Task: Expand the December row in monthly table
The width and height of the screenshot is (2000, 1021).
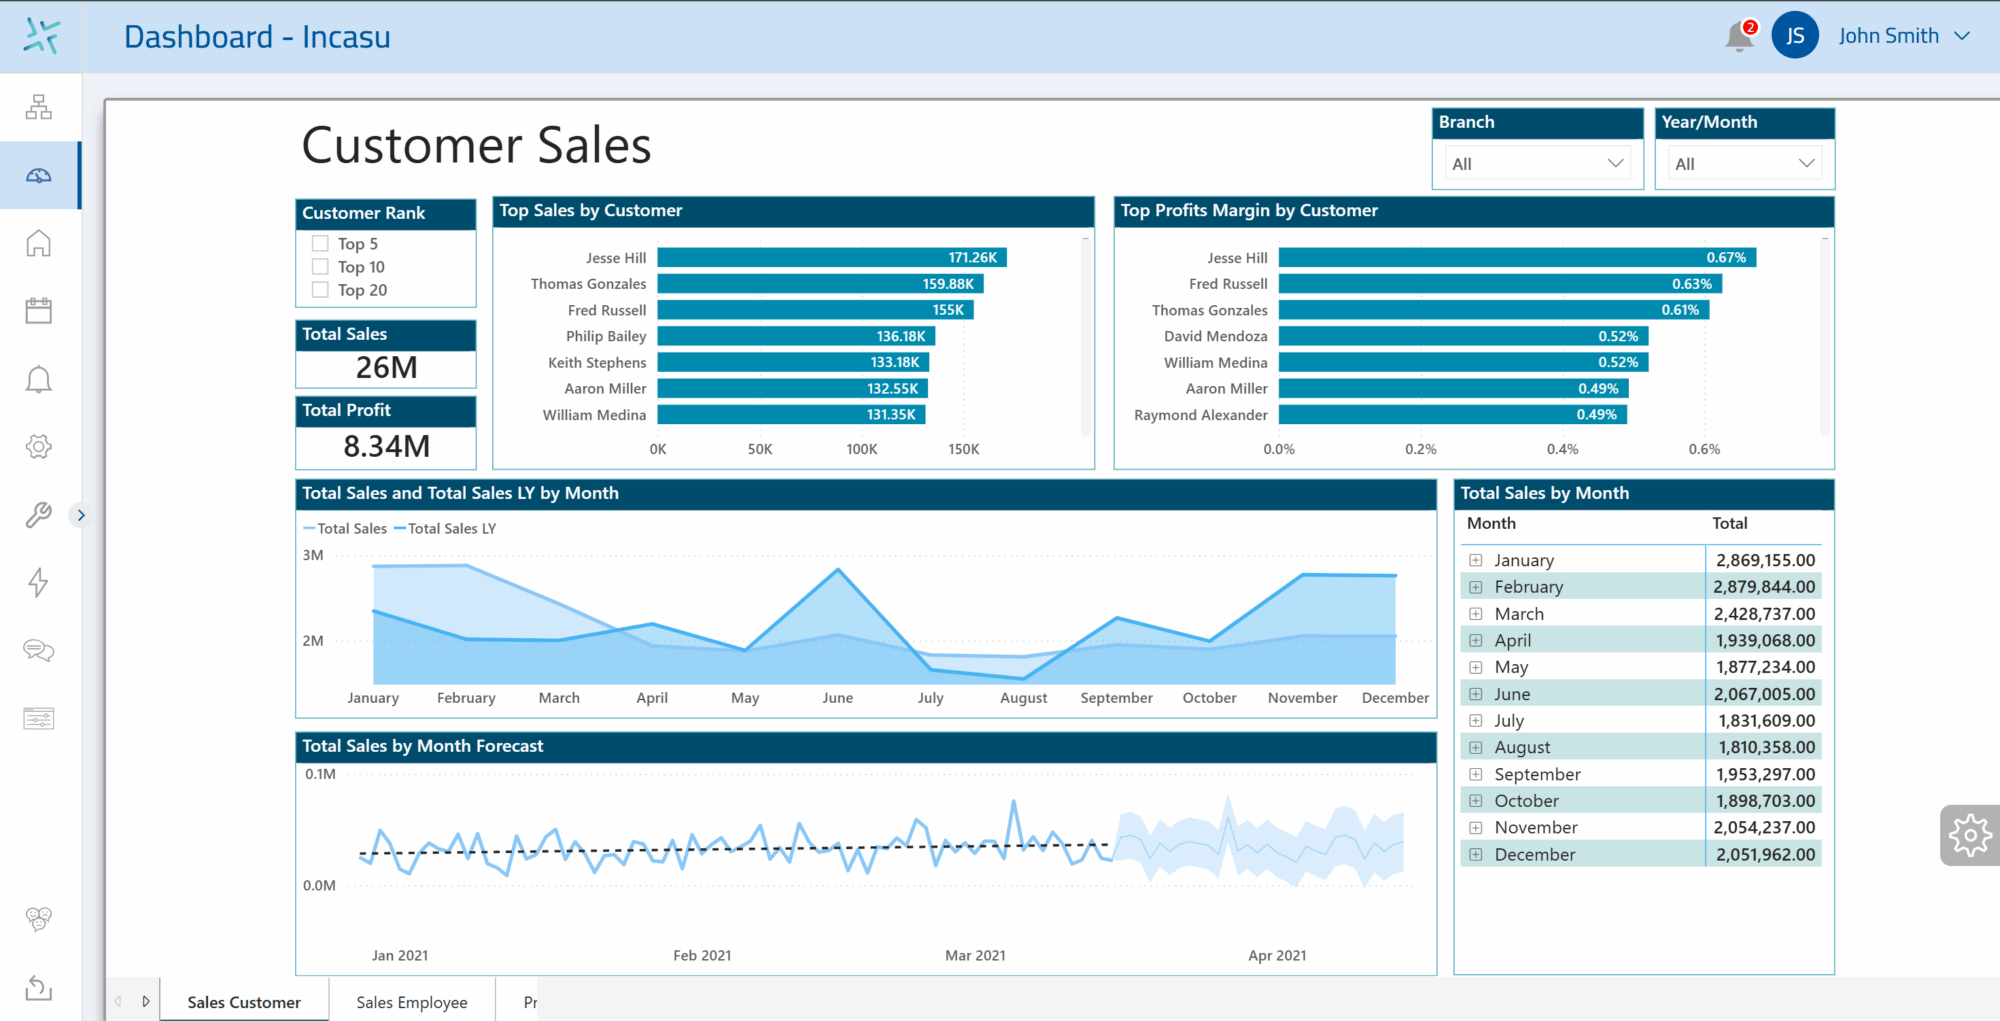Action: (1476, 854)
